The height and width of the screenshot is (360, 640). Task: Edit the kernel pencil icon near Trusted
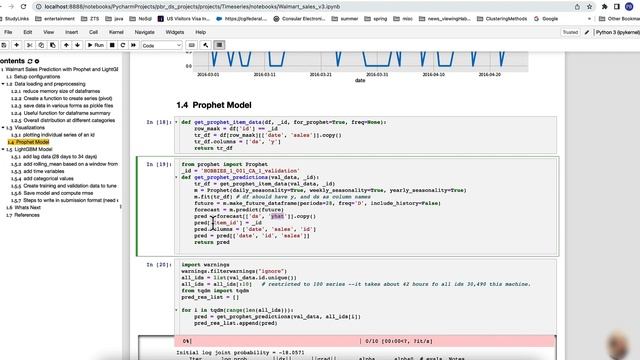click(587, 32)
